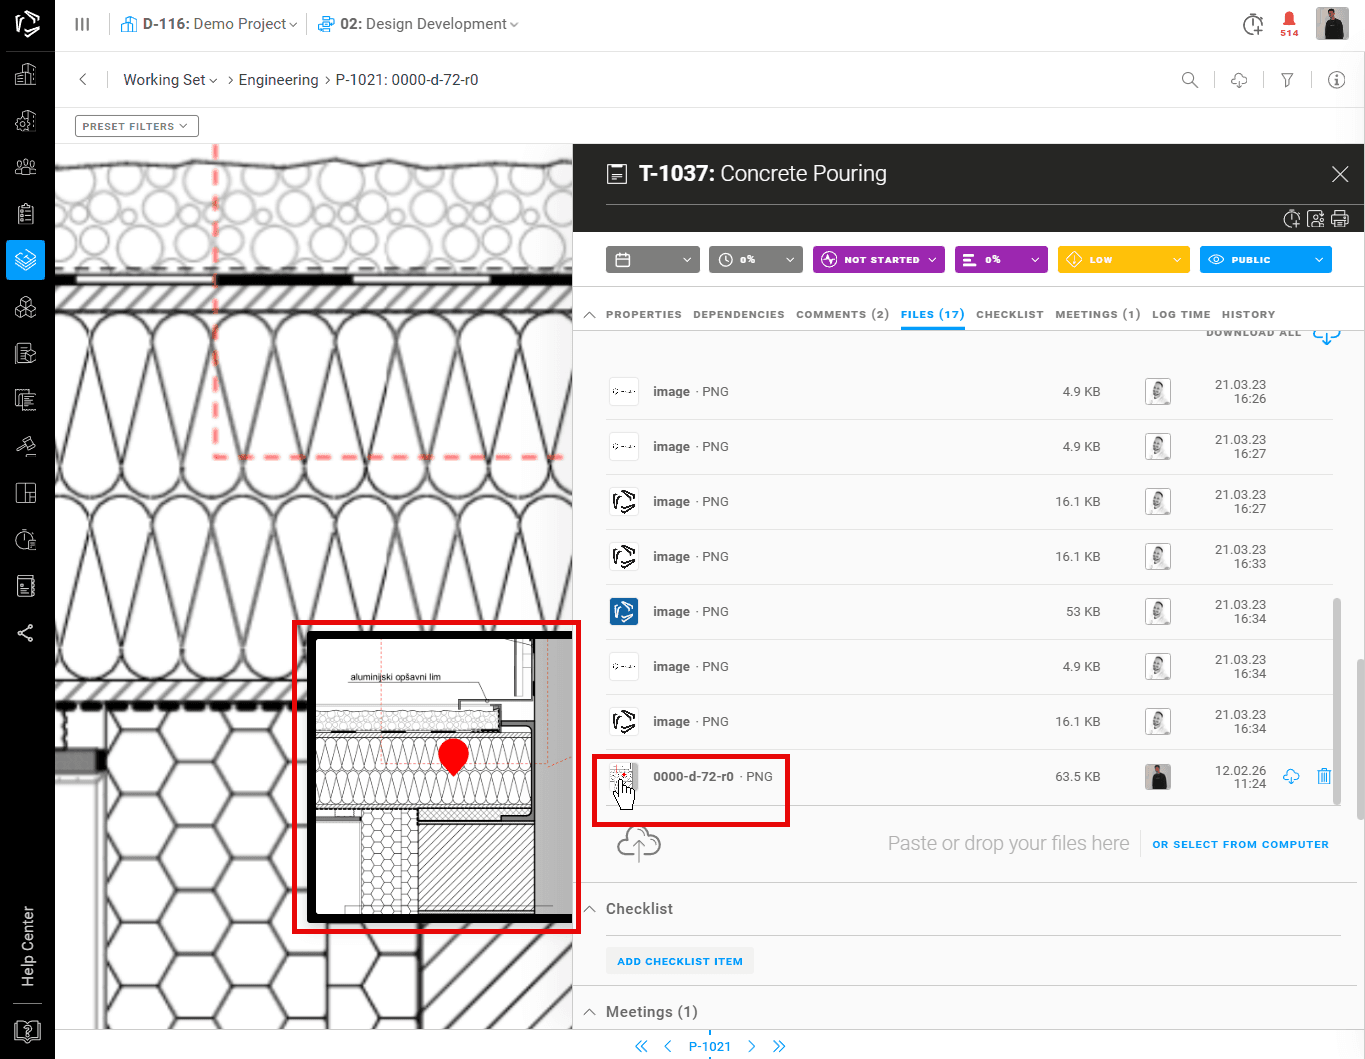Viewport: 1365px width, 1059px height.
Task: Click the print icon in task header
Action: point(1340,219)
